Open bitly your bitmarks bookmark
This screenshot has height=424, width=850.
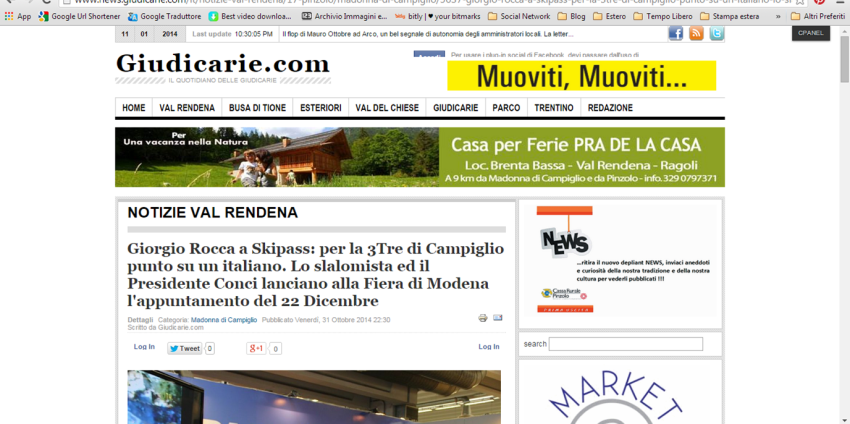(437, 16)
